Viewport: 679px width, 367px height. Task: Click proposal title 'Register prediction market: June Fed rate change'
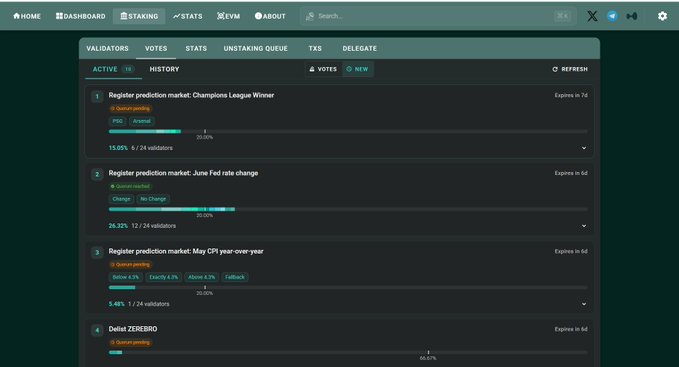(x=183, y=173)
